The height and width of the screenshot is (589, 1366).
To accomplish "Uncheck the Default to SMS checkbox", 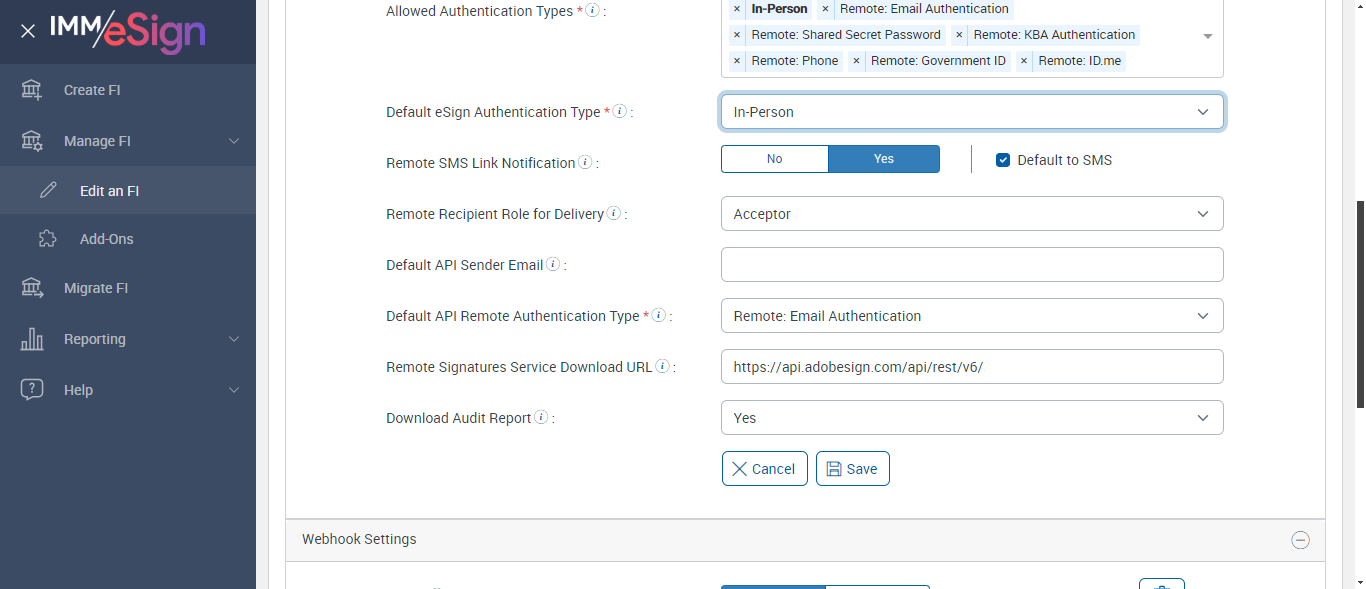I will tap(1003, 160).
